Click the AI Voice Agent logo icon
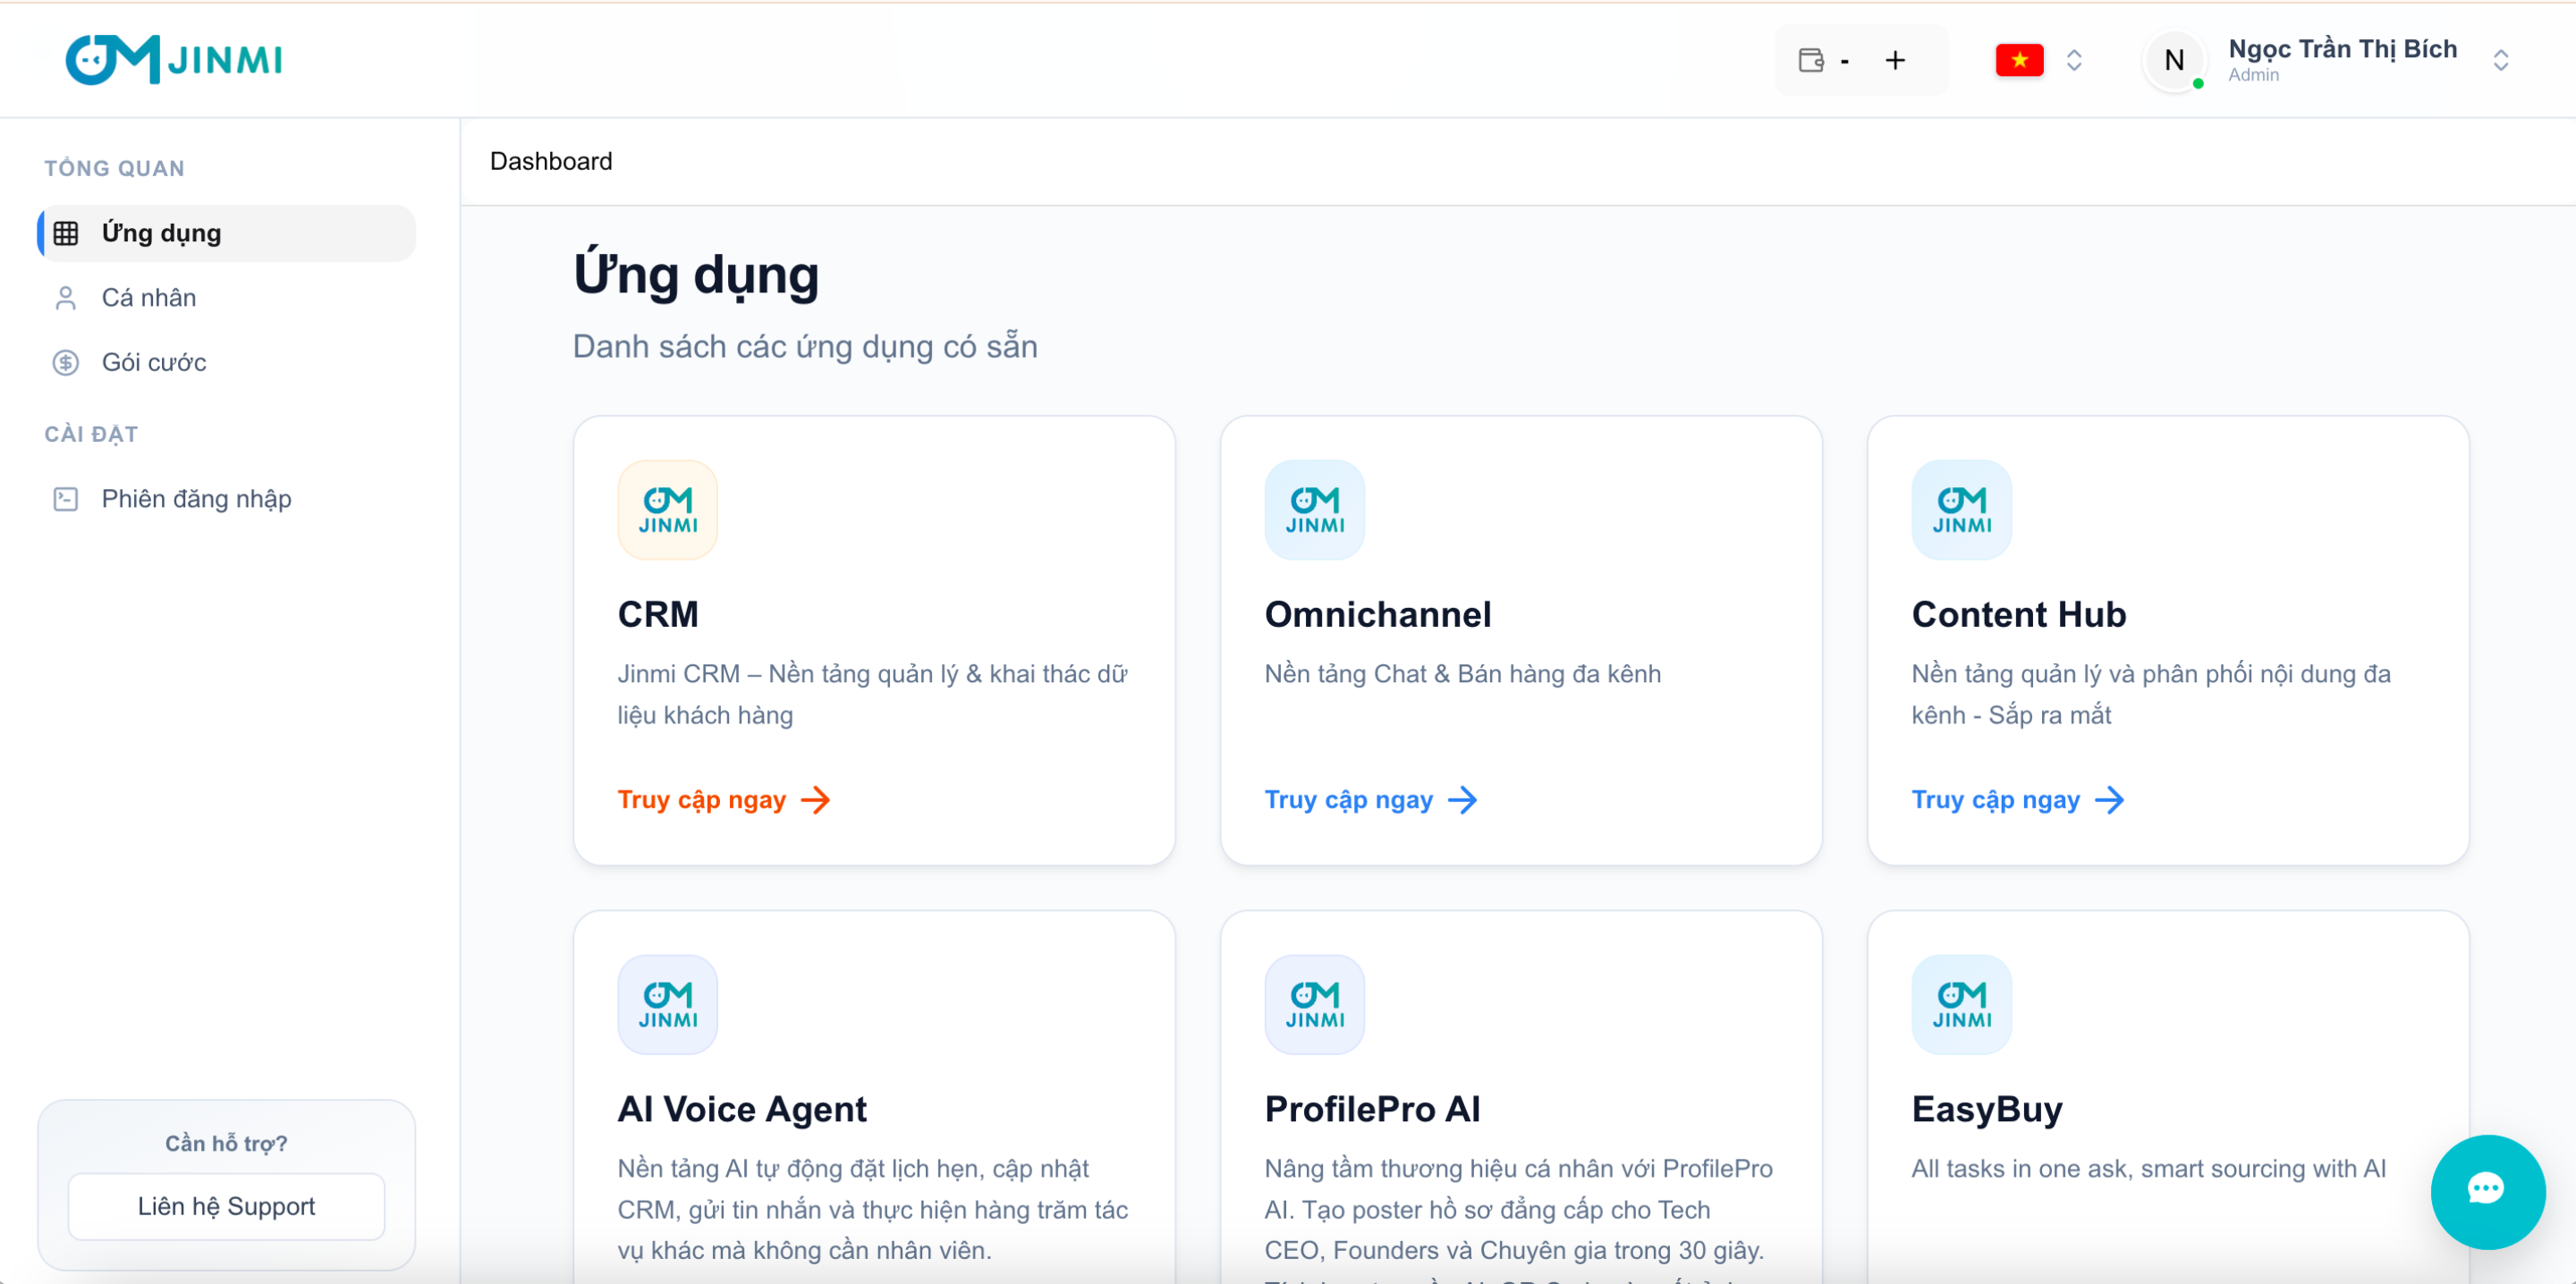Image resolution: width=2576 pixels, height=1284 pixels. click(667, 1004)
